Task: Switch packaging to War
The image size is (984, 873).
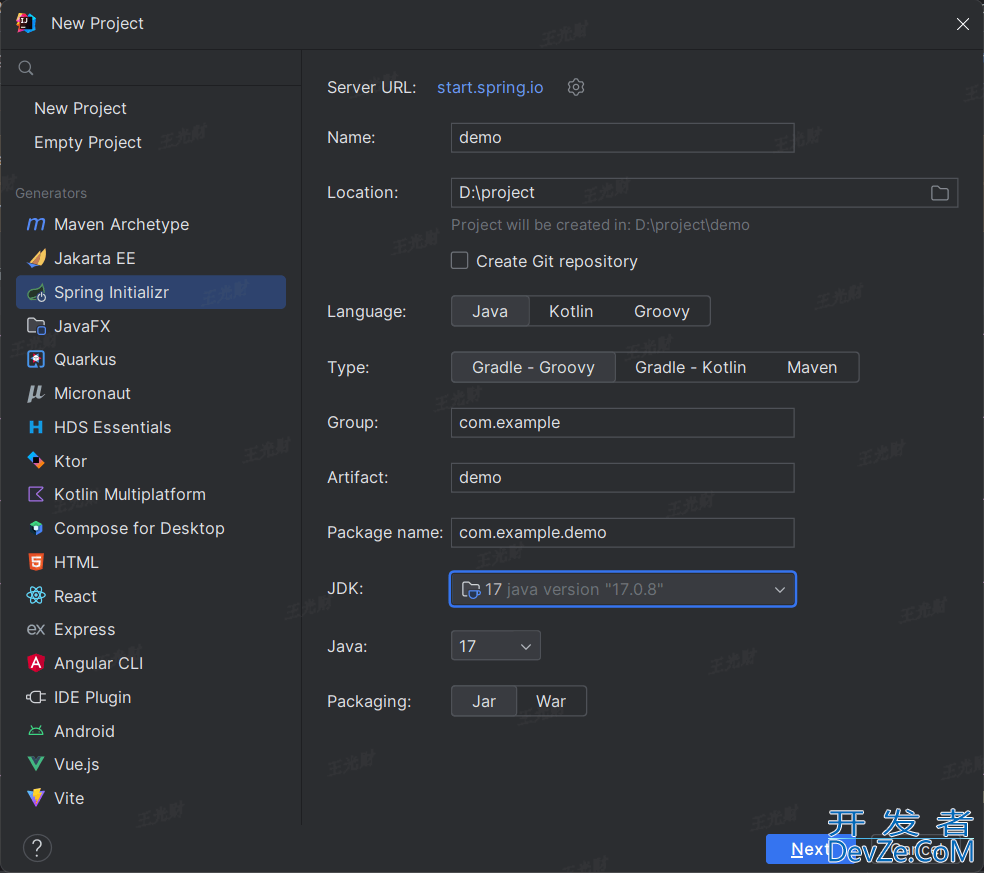Action: click(x=550, y=701)
